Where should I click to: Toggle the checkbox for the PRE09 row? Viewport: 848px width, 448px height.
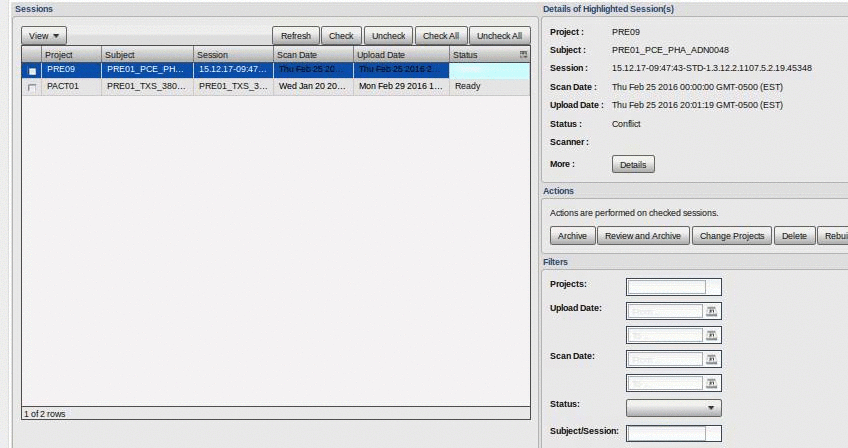pos(32,71)
